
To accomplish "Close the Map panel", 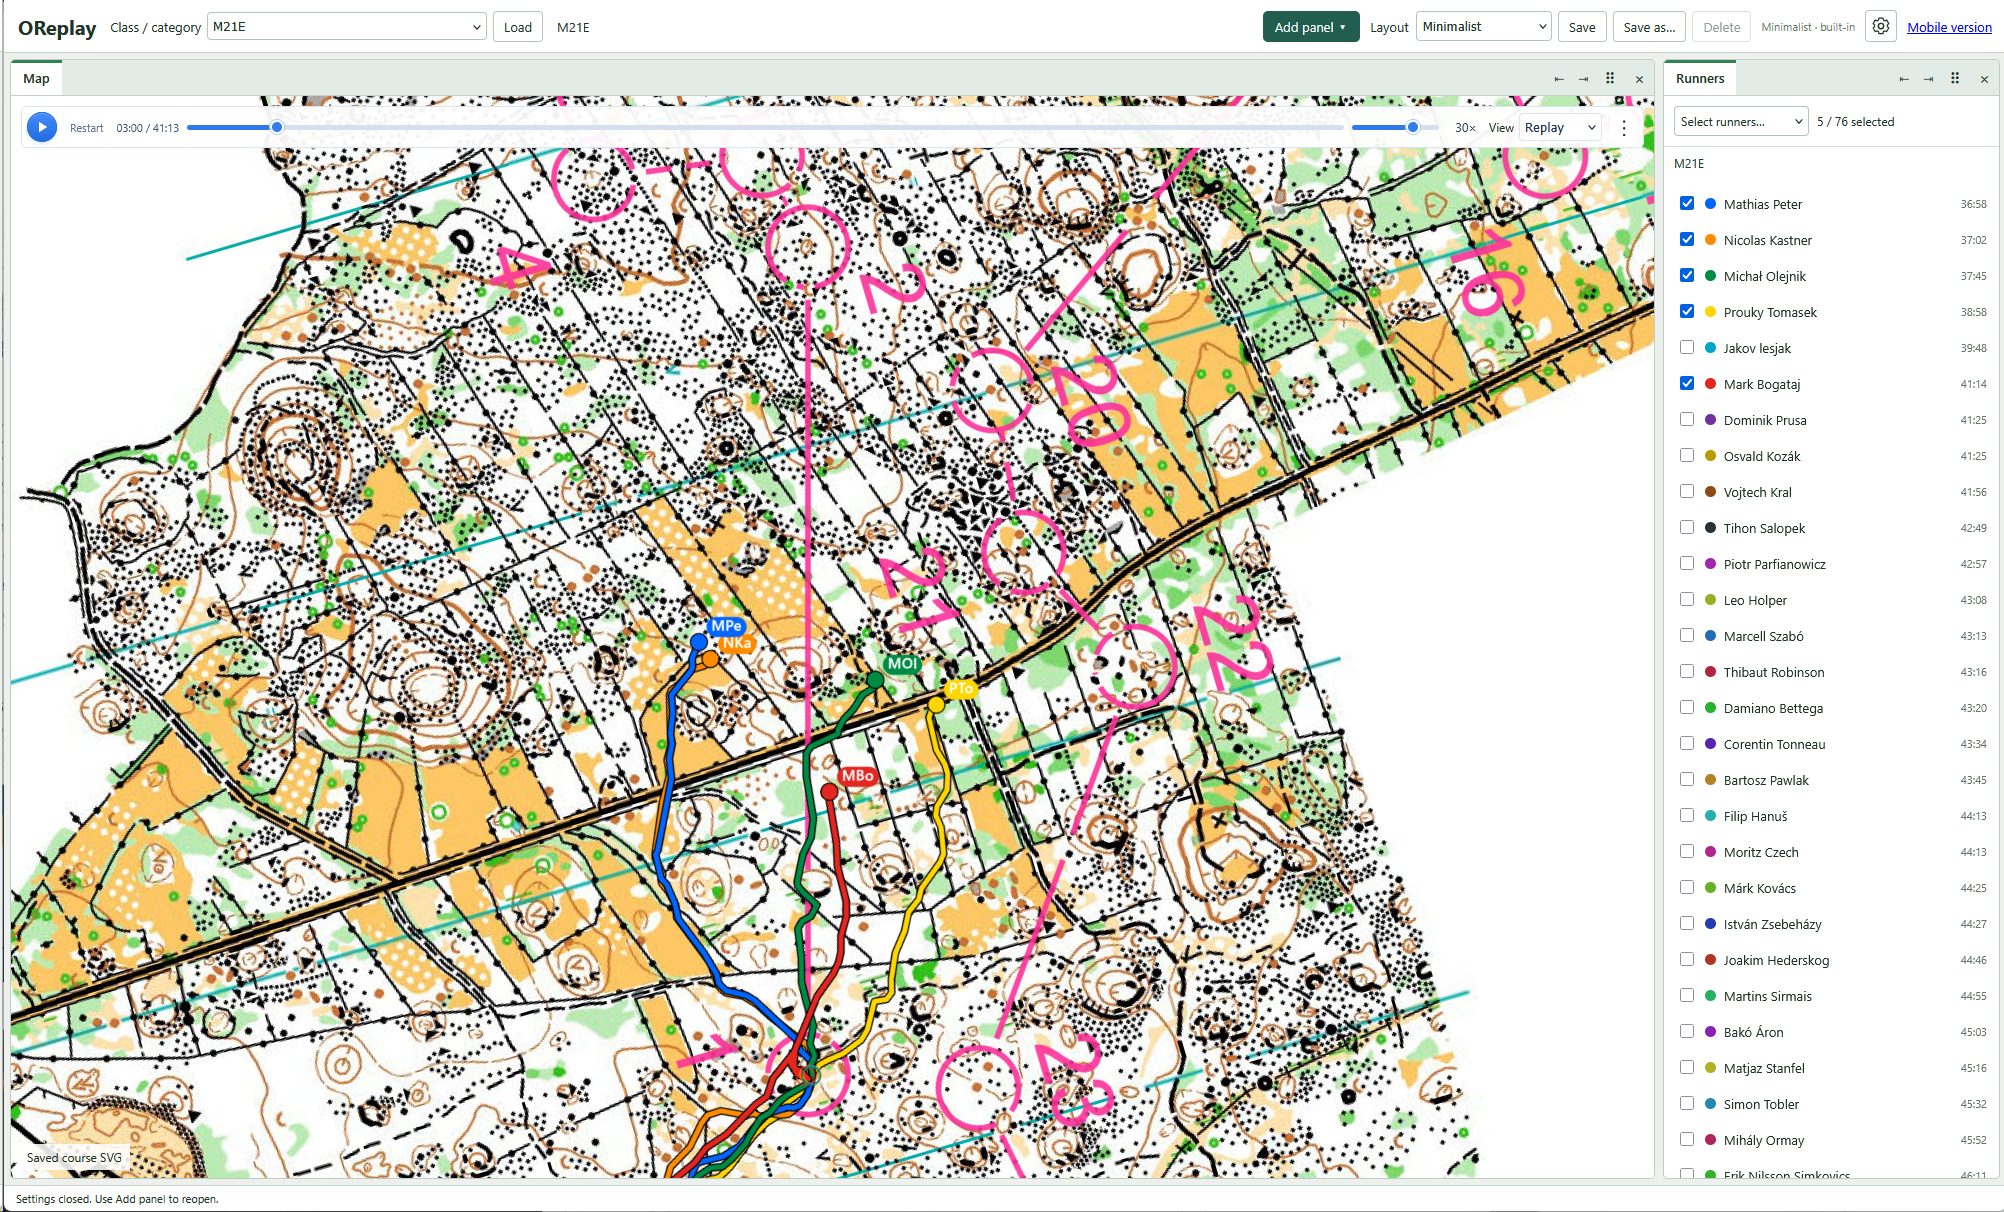I will pos(1639,79).
